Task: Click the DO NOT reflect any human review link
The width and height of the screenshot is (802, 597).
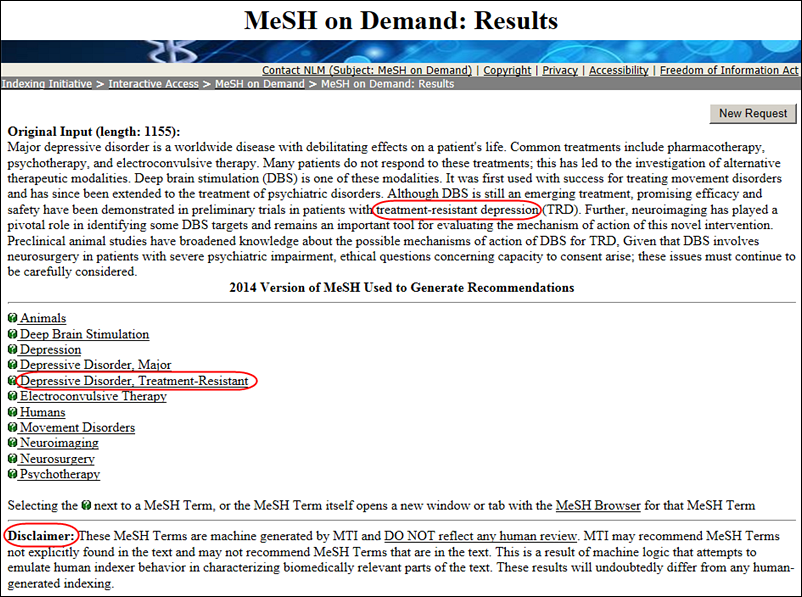Action: click(480, 536)
